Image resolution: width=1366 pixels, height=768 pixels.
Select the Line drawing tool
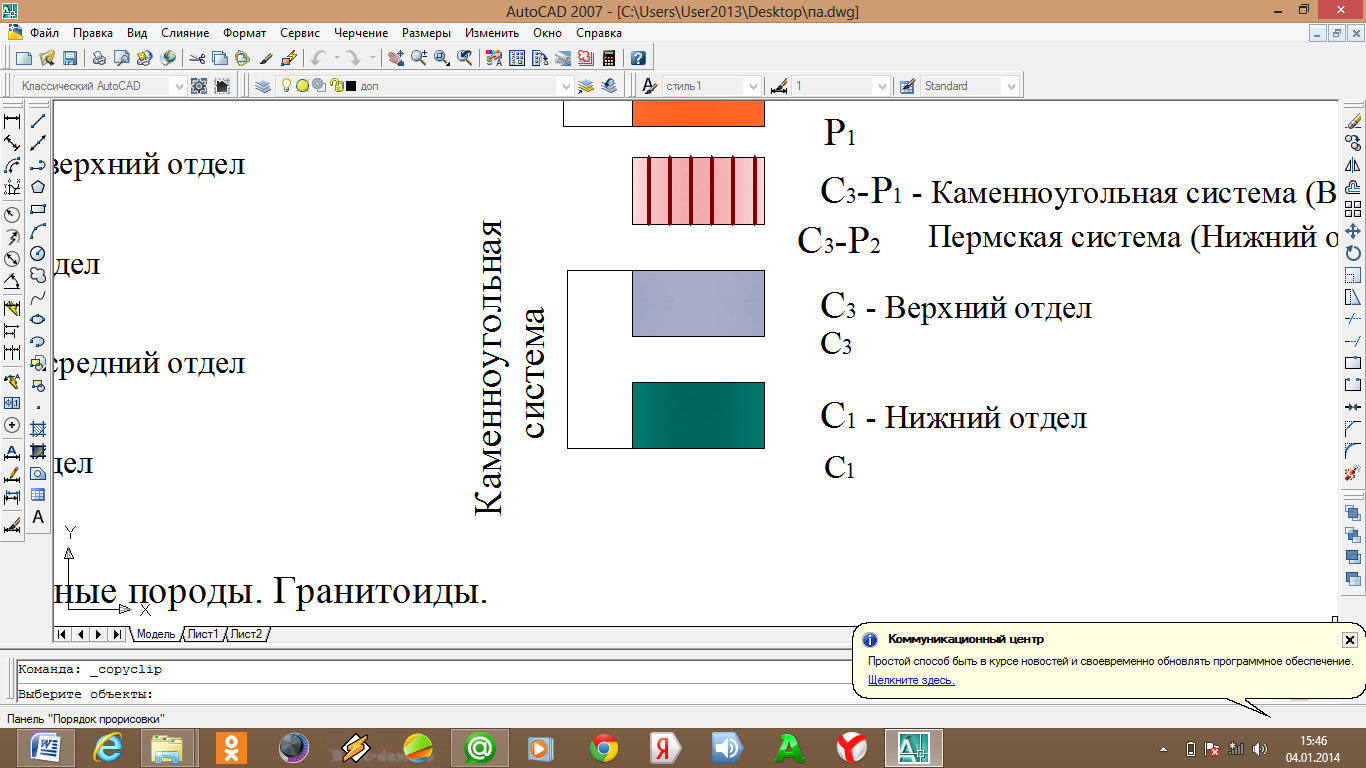point(38,121)
